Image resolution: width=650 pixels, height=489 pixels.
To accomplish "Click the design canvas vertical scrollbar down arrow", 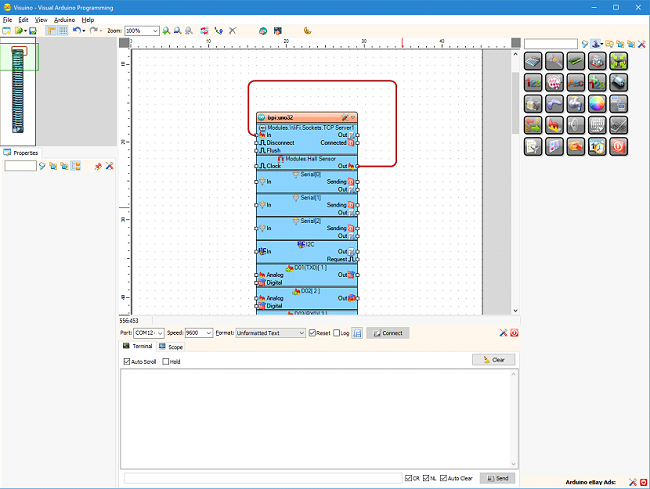I will 515,310.
